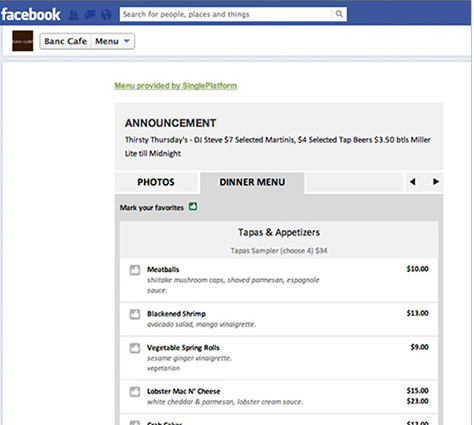Click the $10.00 Meatballs price

tap(417, 269)
